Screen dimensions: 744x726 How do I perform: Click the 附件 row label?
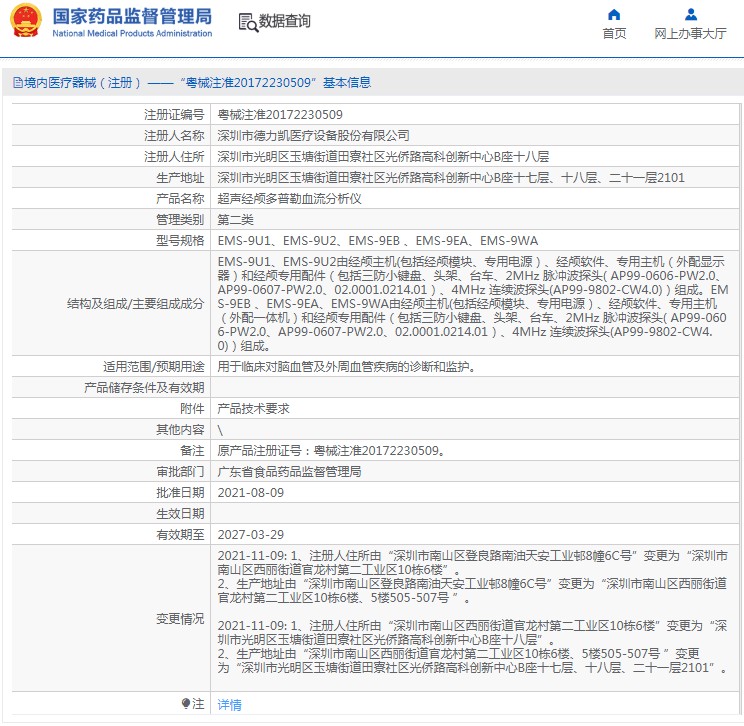tap(192, 409)
